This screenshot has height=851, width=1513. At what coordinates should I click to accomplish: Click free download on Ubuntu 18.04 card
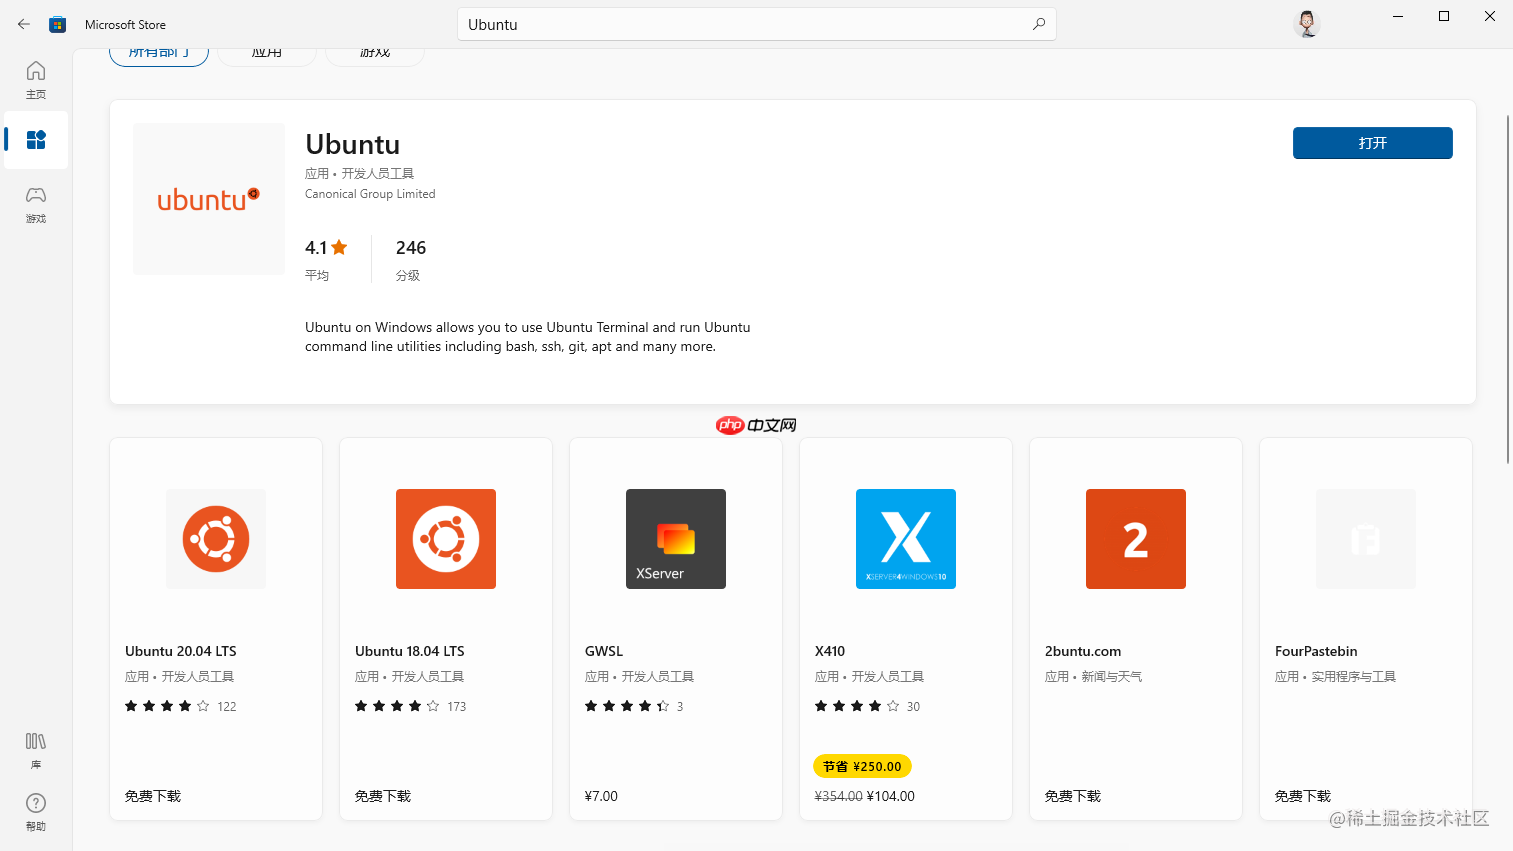383,796
